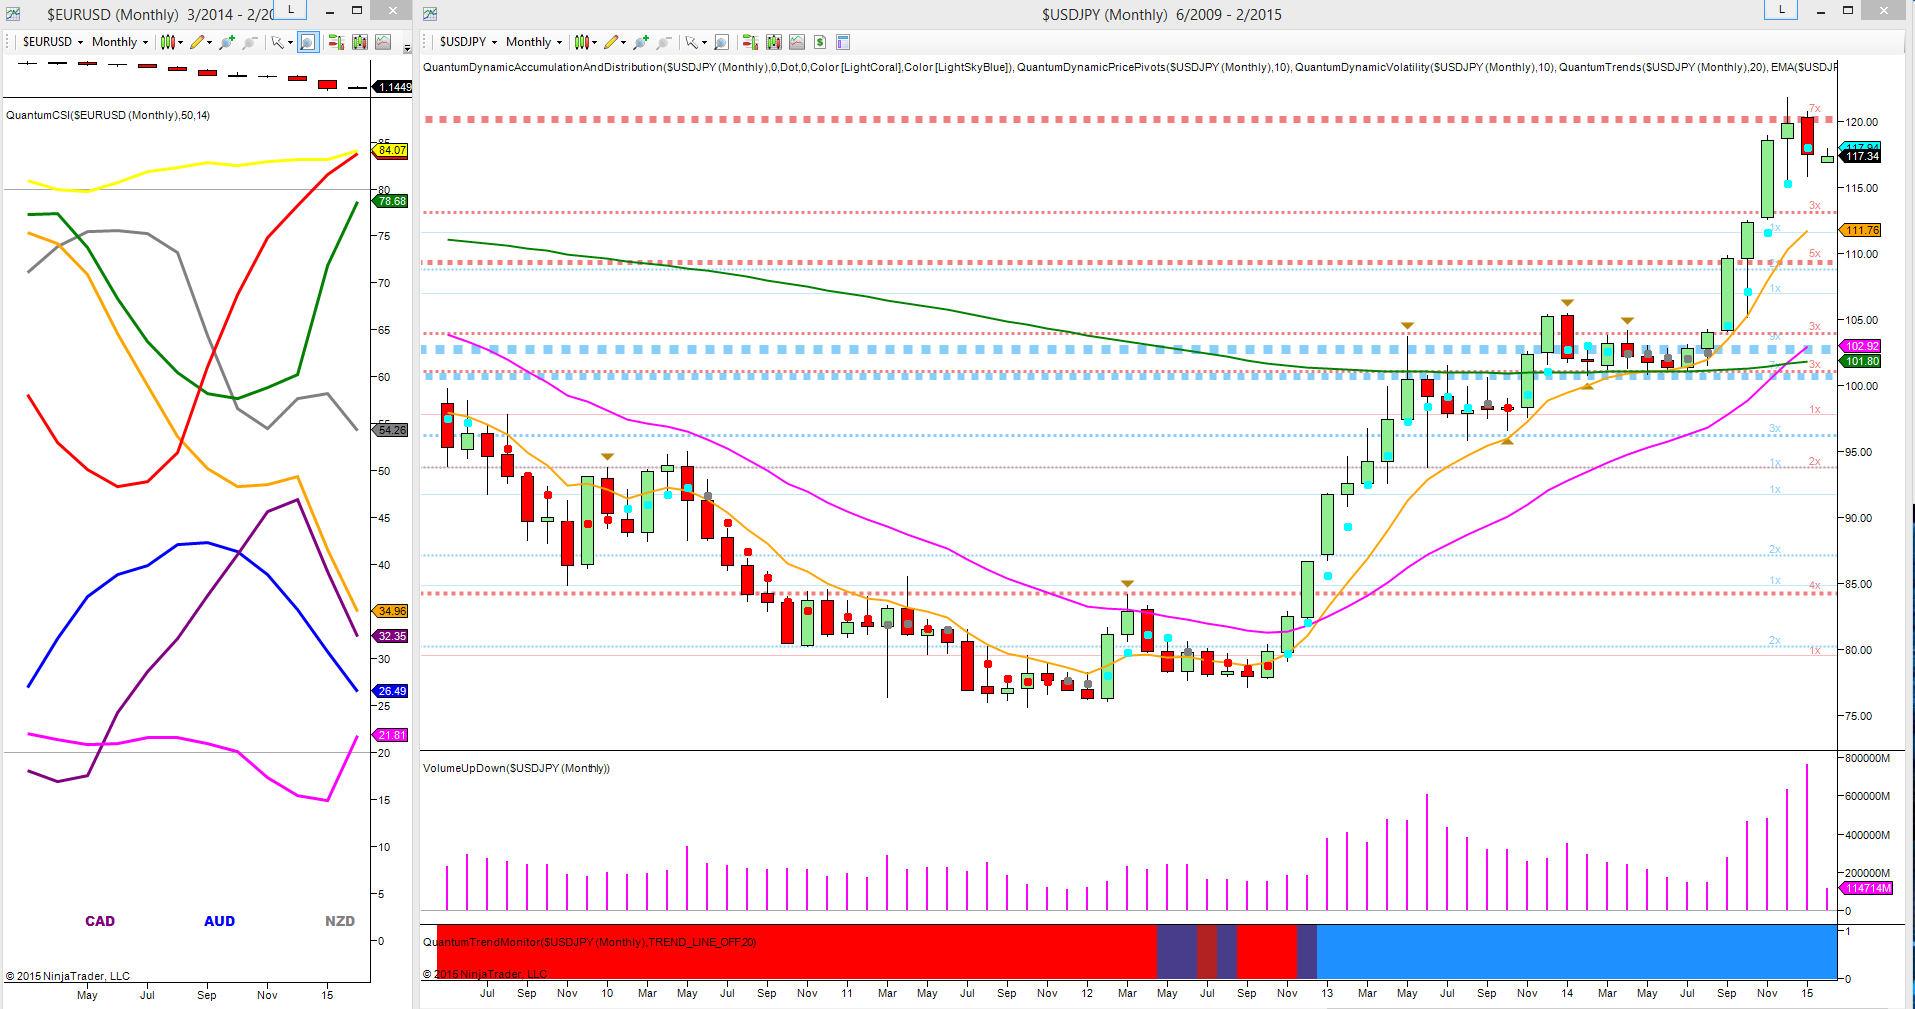Turn off the highlighted Data Box toggle on EURUSD toolbar
Image resolution: width=1915 pixels, height=1009 pixels.
307,42
